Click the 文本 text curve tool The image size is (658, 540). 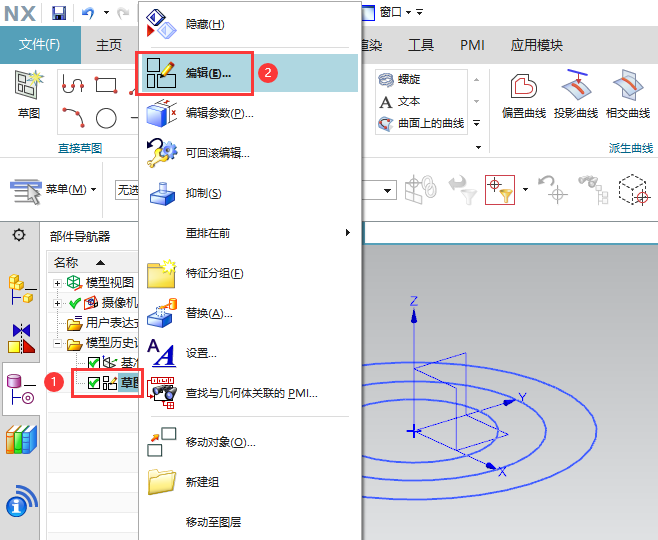[x=400, y=102]
